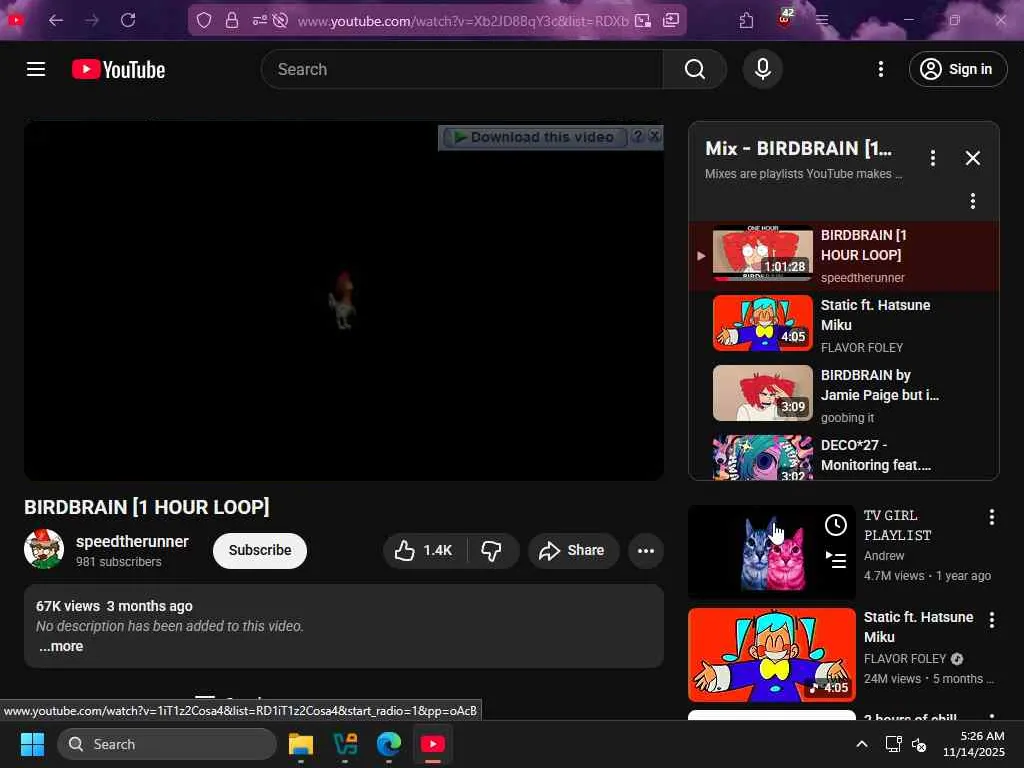Open browser extensions puzzle icon
The width and height of the screenshot is (1024, 768).
[x=746, y=21]
